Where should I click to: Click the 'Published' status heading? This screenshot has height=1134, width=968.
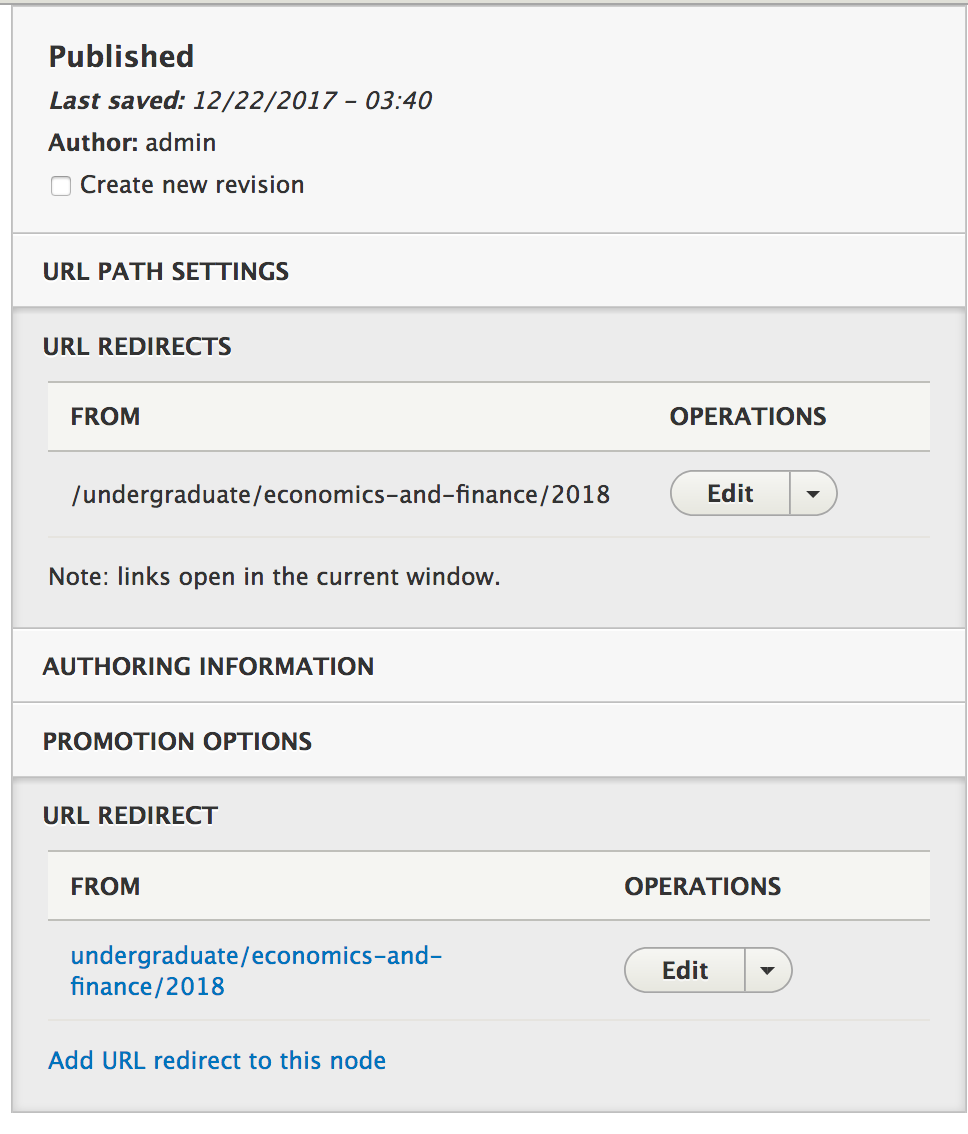point(121,56)
